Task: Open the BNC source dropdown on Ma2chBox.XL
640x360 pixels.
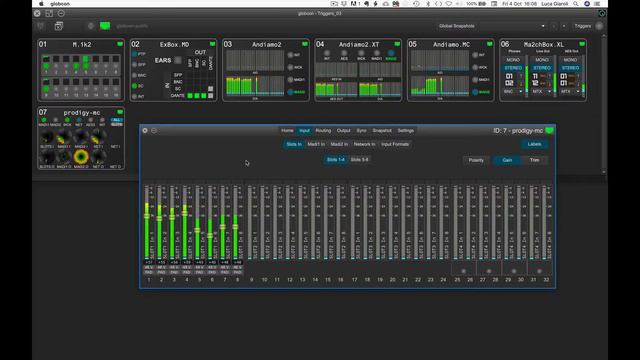Action: [513, 91]
